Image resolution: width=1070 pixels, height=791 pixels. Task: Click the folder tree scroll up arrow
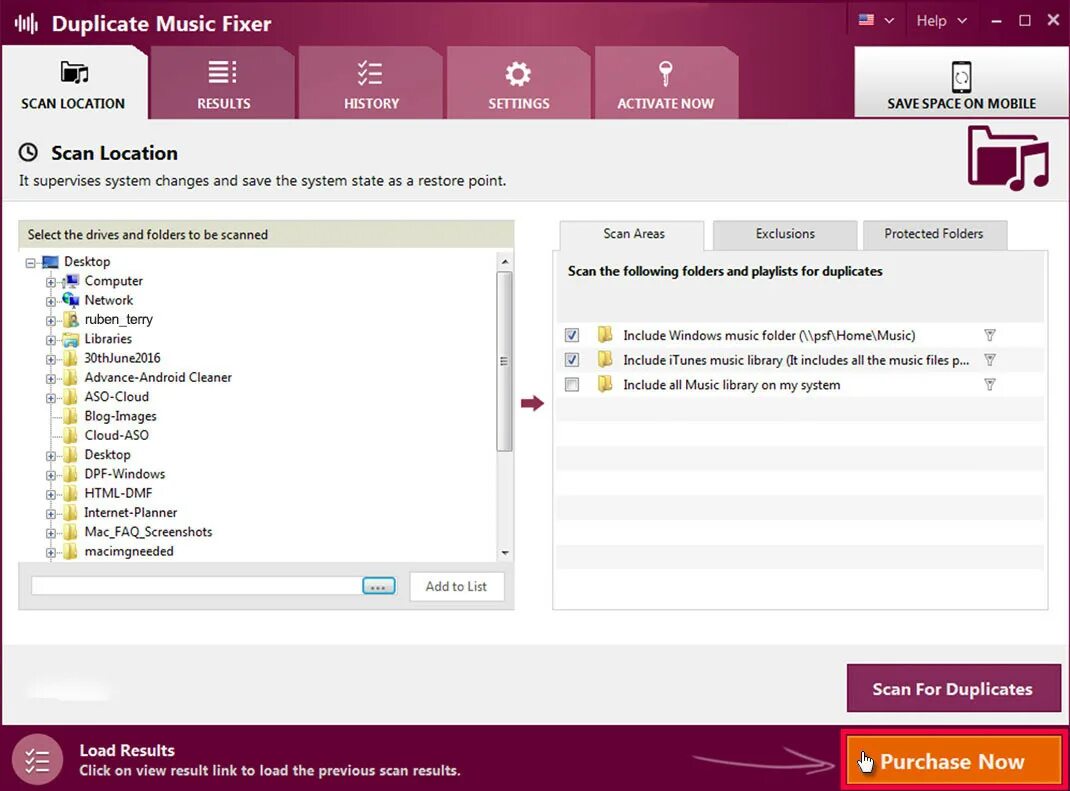(x=505, y=262)
